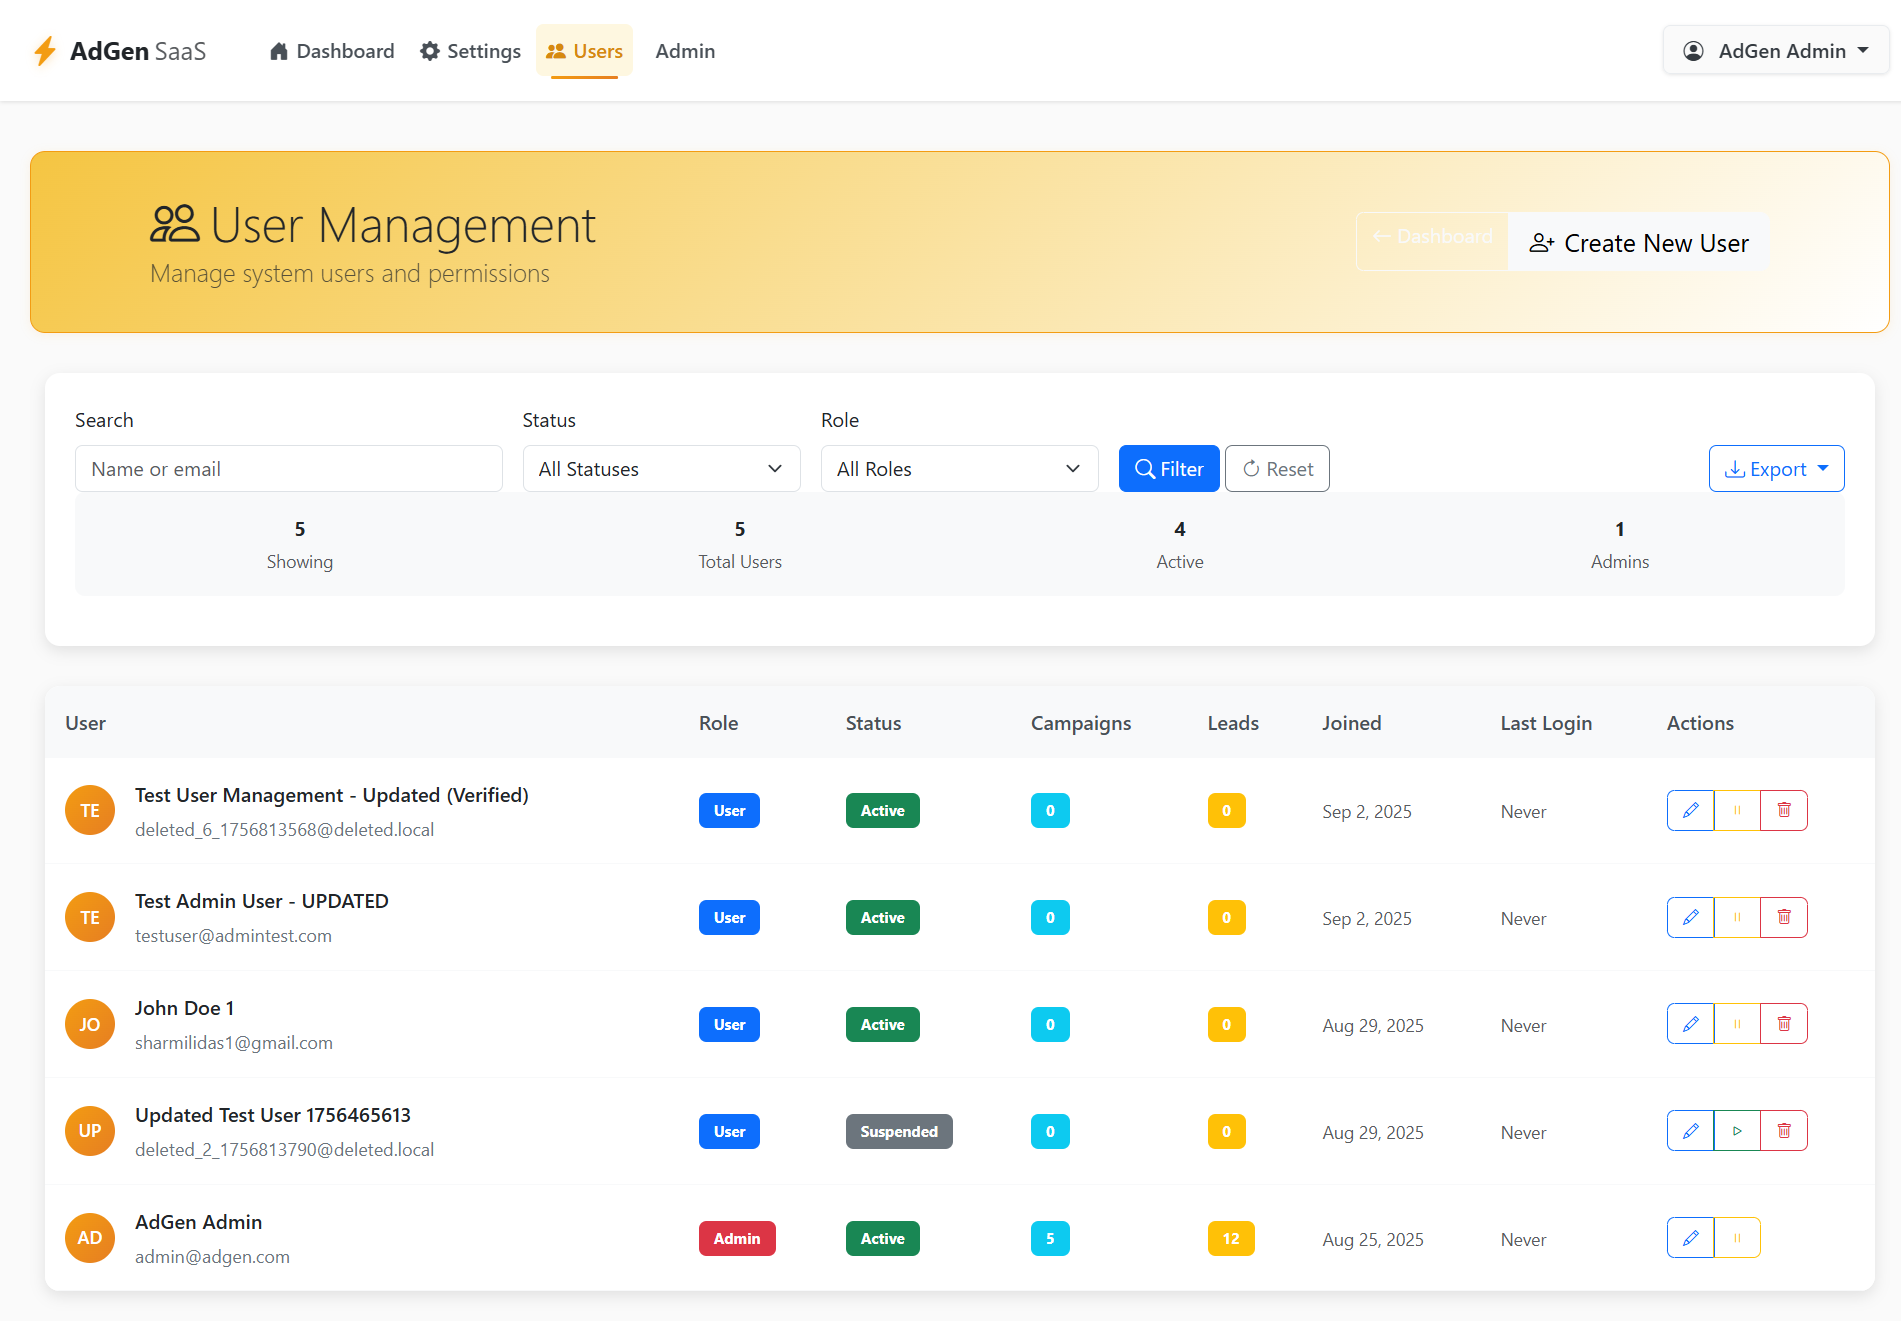The image size is (1901, 1321).
Task: Reactivate Updated Test User 1756465613 with play icon
Action: (x=1737, y=1131)
